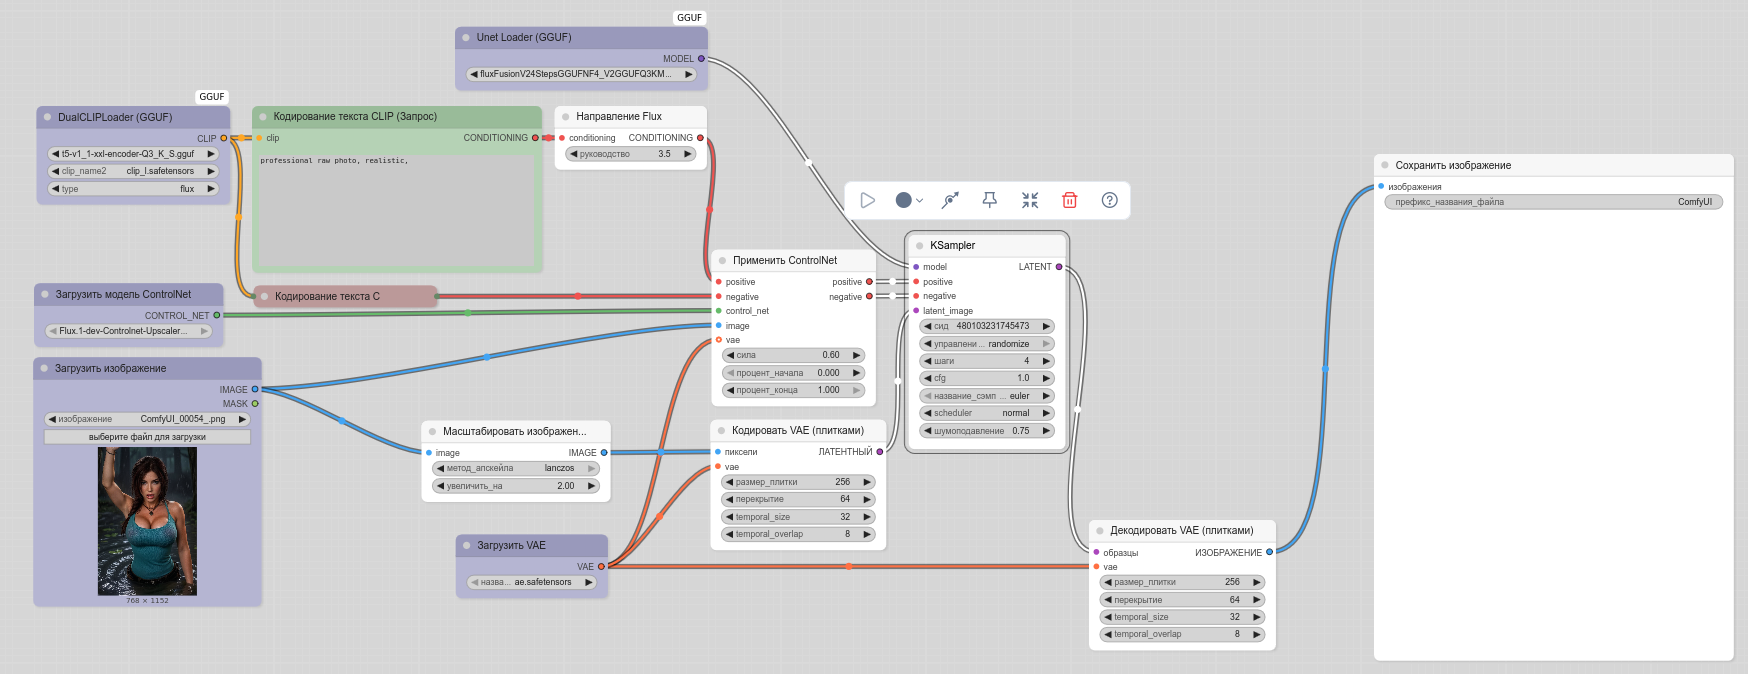Click the сила 0.60 value slider
The width and height of the screenshot is (1748, 674).
coord(793,355)
